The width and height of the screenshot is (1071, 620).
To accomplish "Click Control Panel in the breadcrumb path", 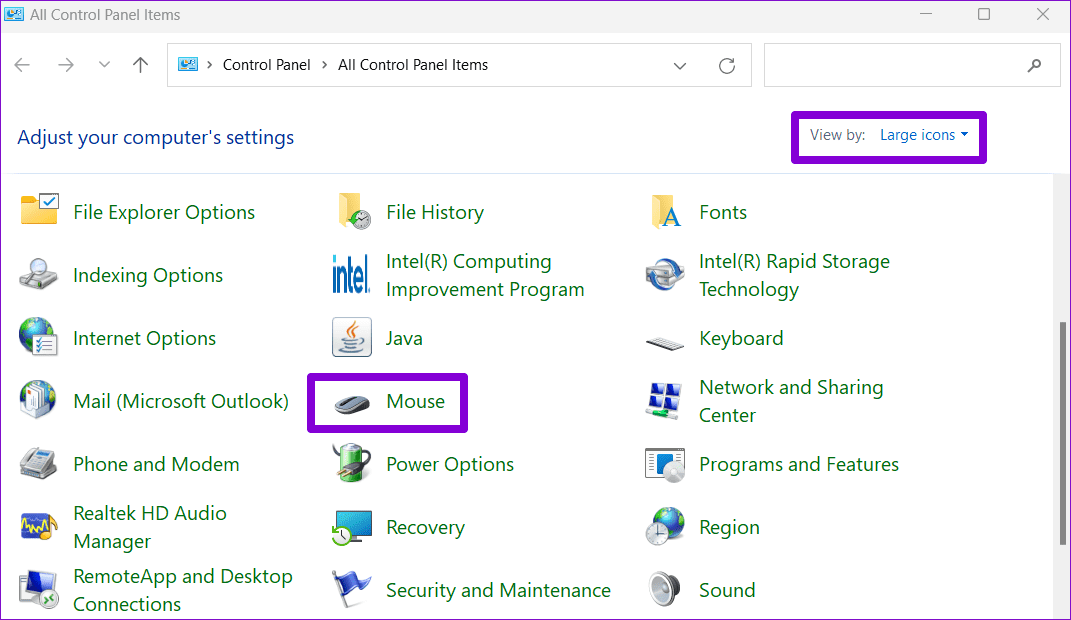I will pyautogui.click(x=266, y=65).
